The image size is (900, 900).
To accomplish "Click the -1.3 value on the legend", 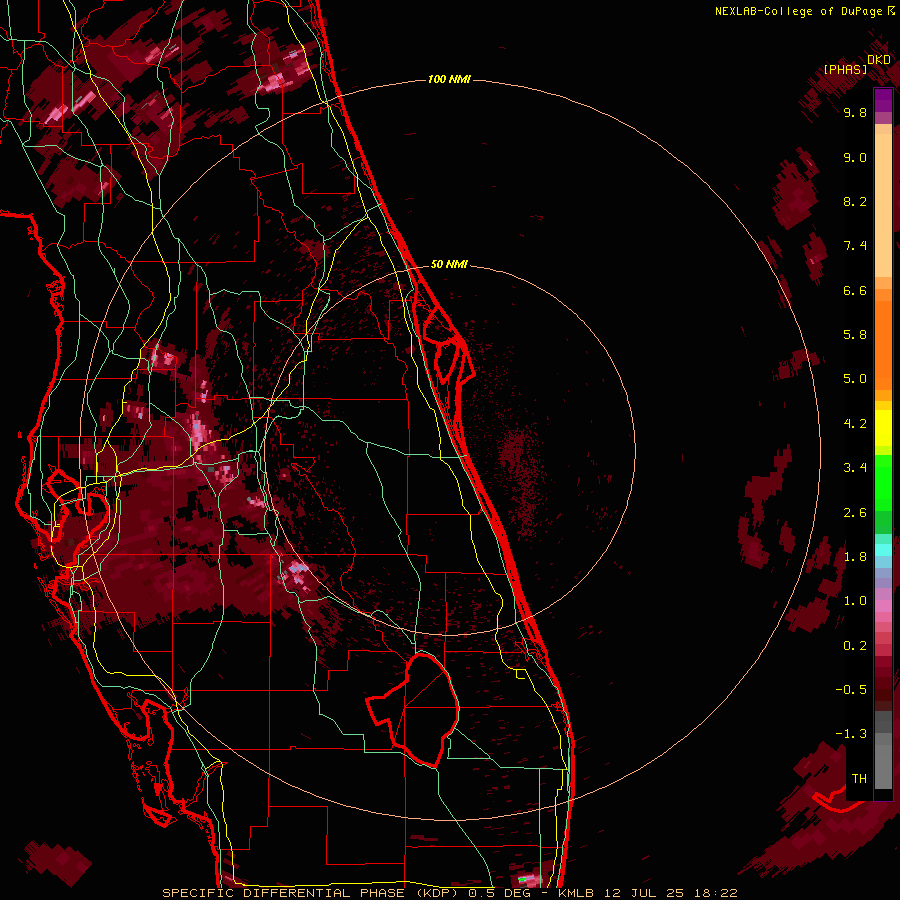I will tap(852, 734).
